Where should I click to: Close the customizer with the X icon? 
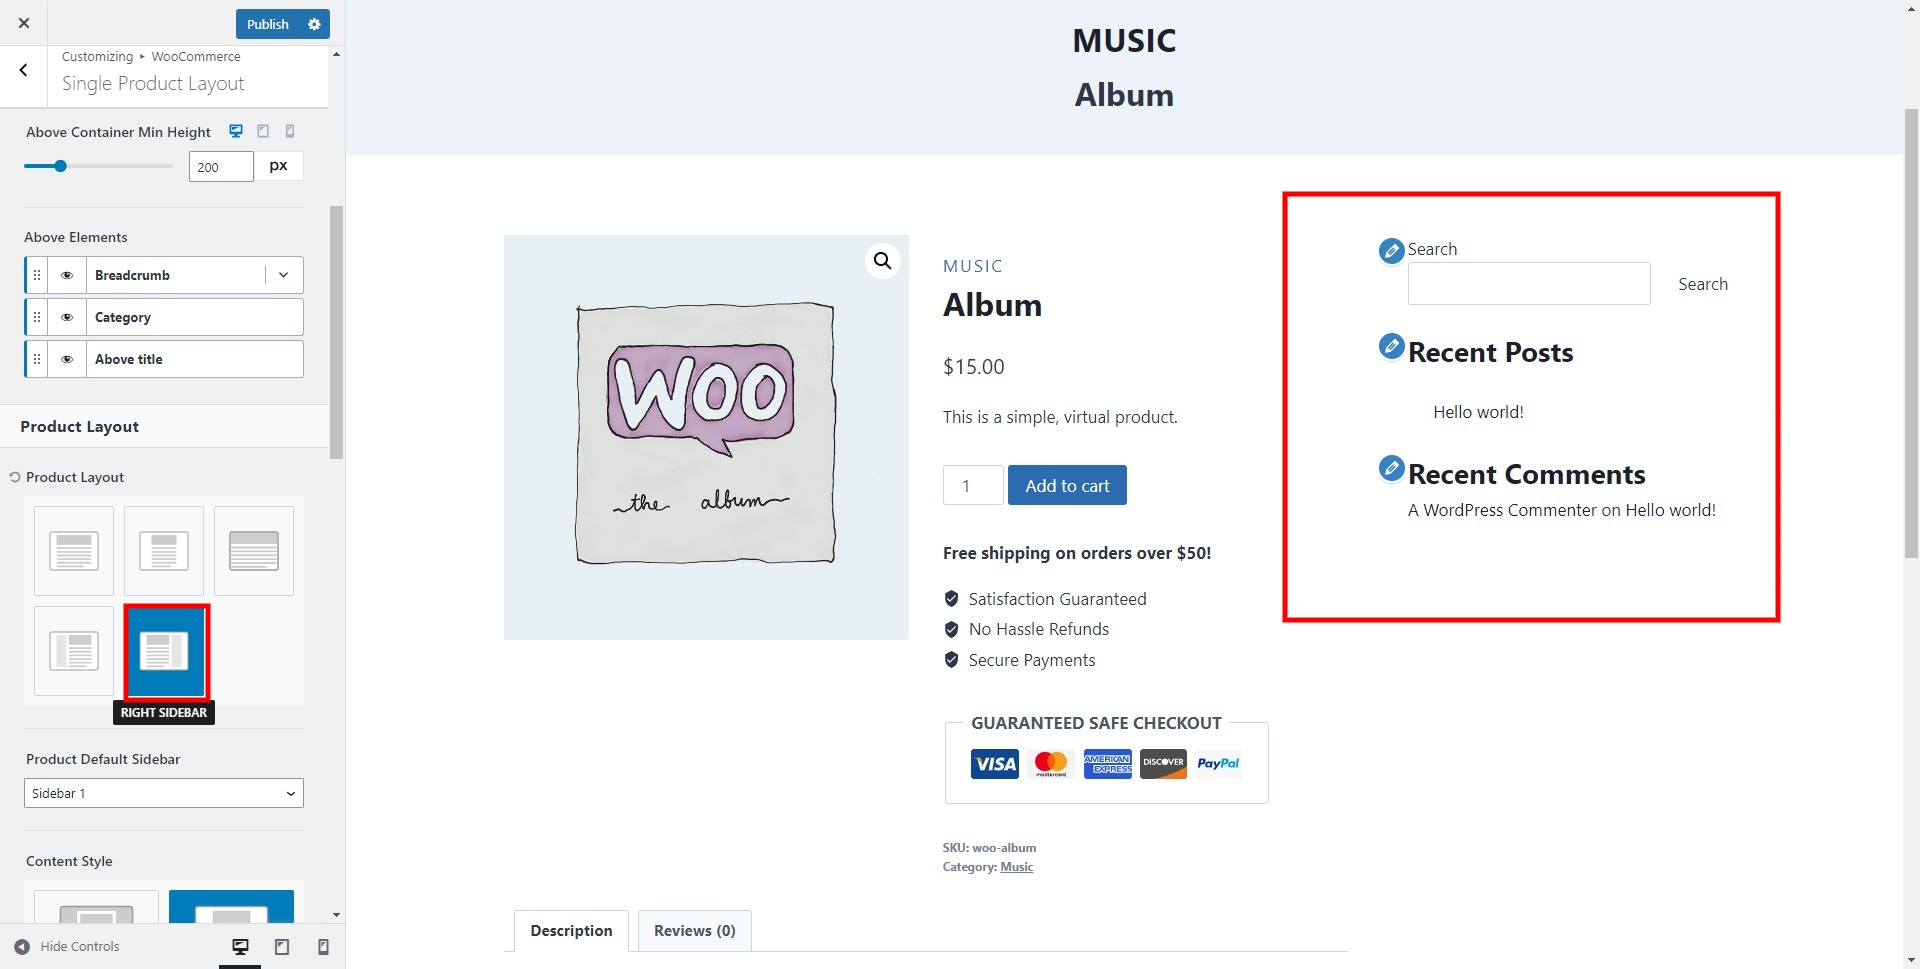(24, 23)
